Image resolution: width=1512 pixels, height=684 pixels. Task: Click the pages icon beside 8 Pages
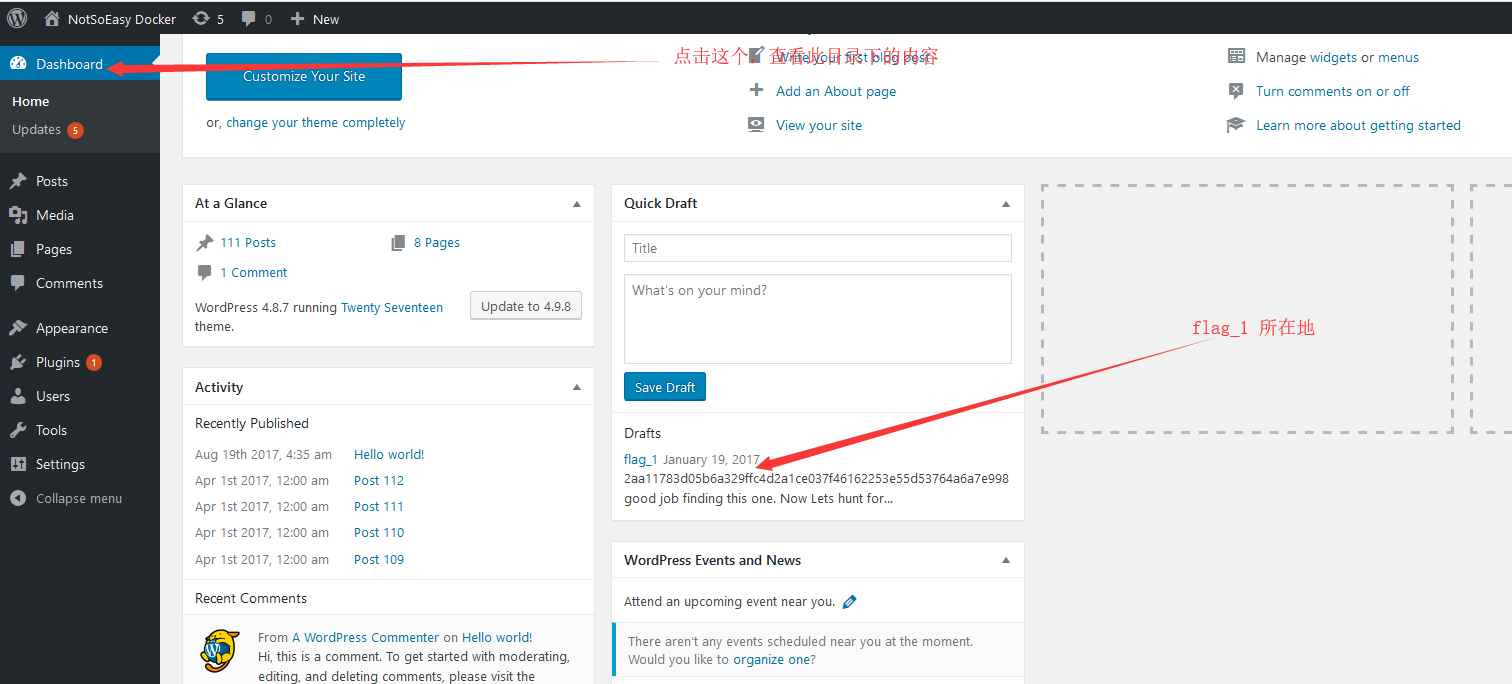click(398, 242)
